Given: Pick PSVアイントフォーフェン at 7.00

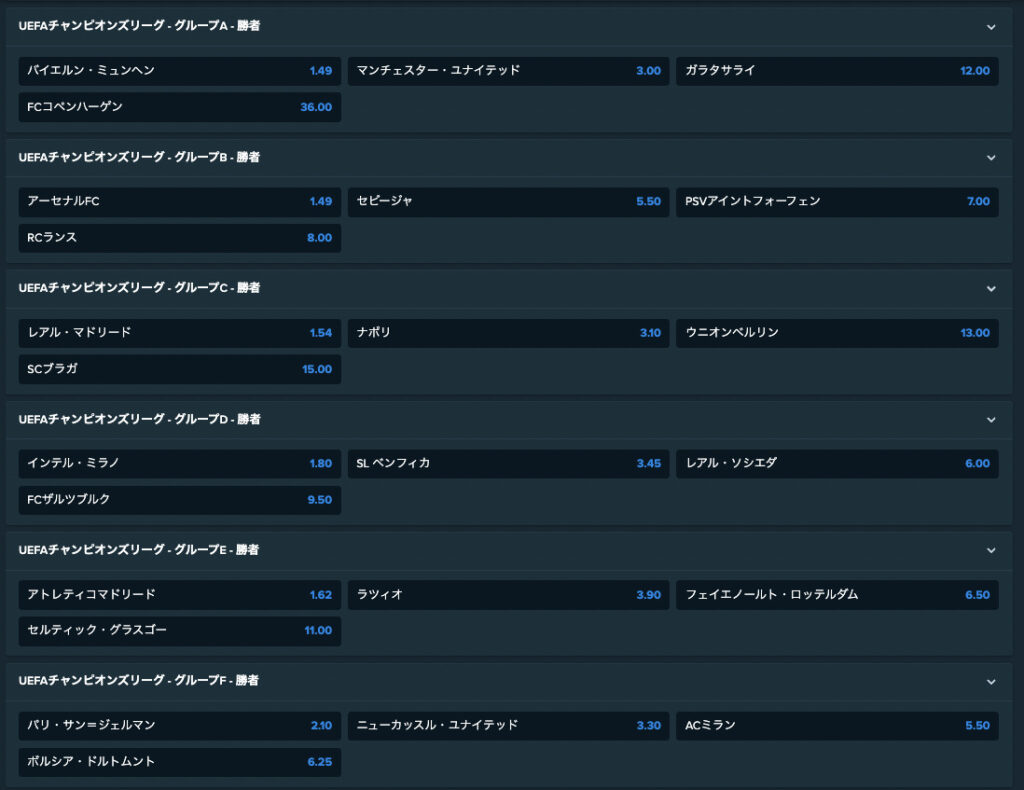Looking at the screenshot, I should pyautogui.click(x=837, y=202).
